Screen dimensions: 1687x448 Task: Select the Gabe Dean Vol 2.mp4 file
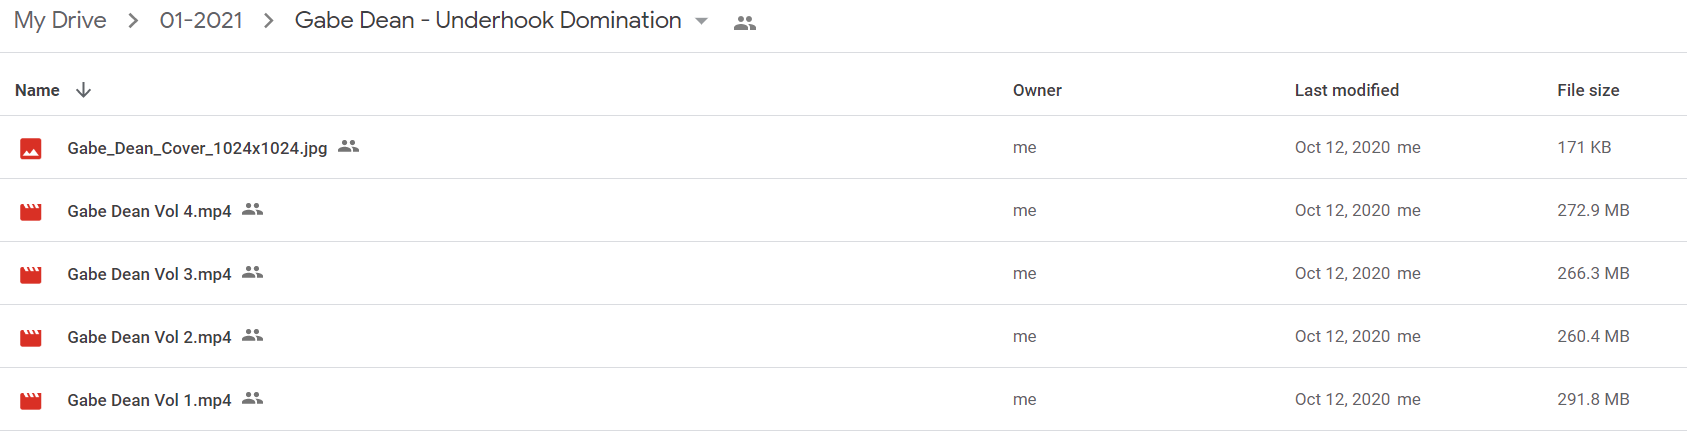(843, 337)
